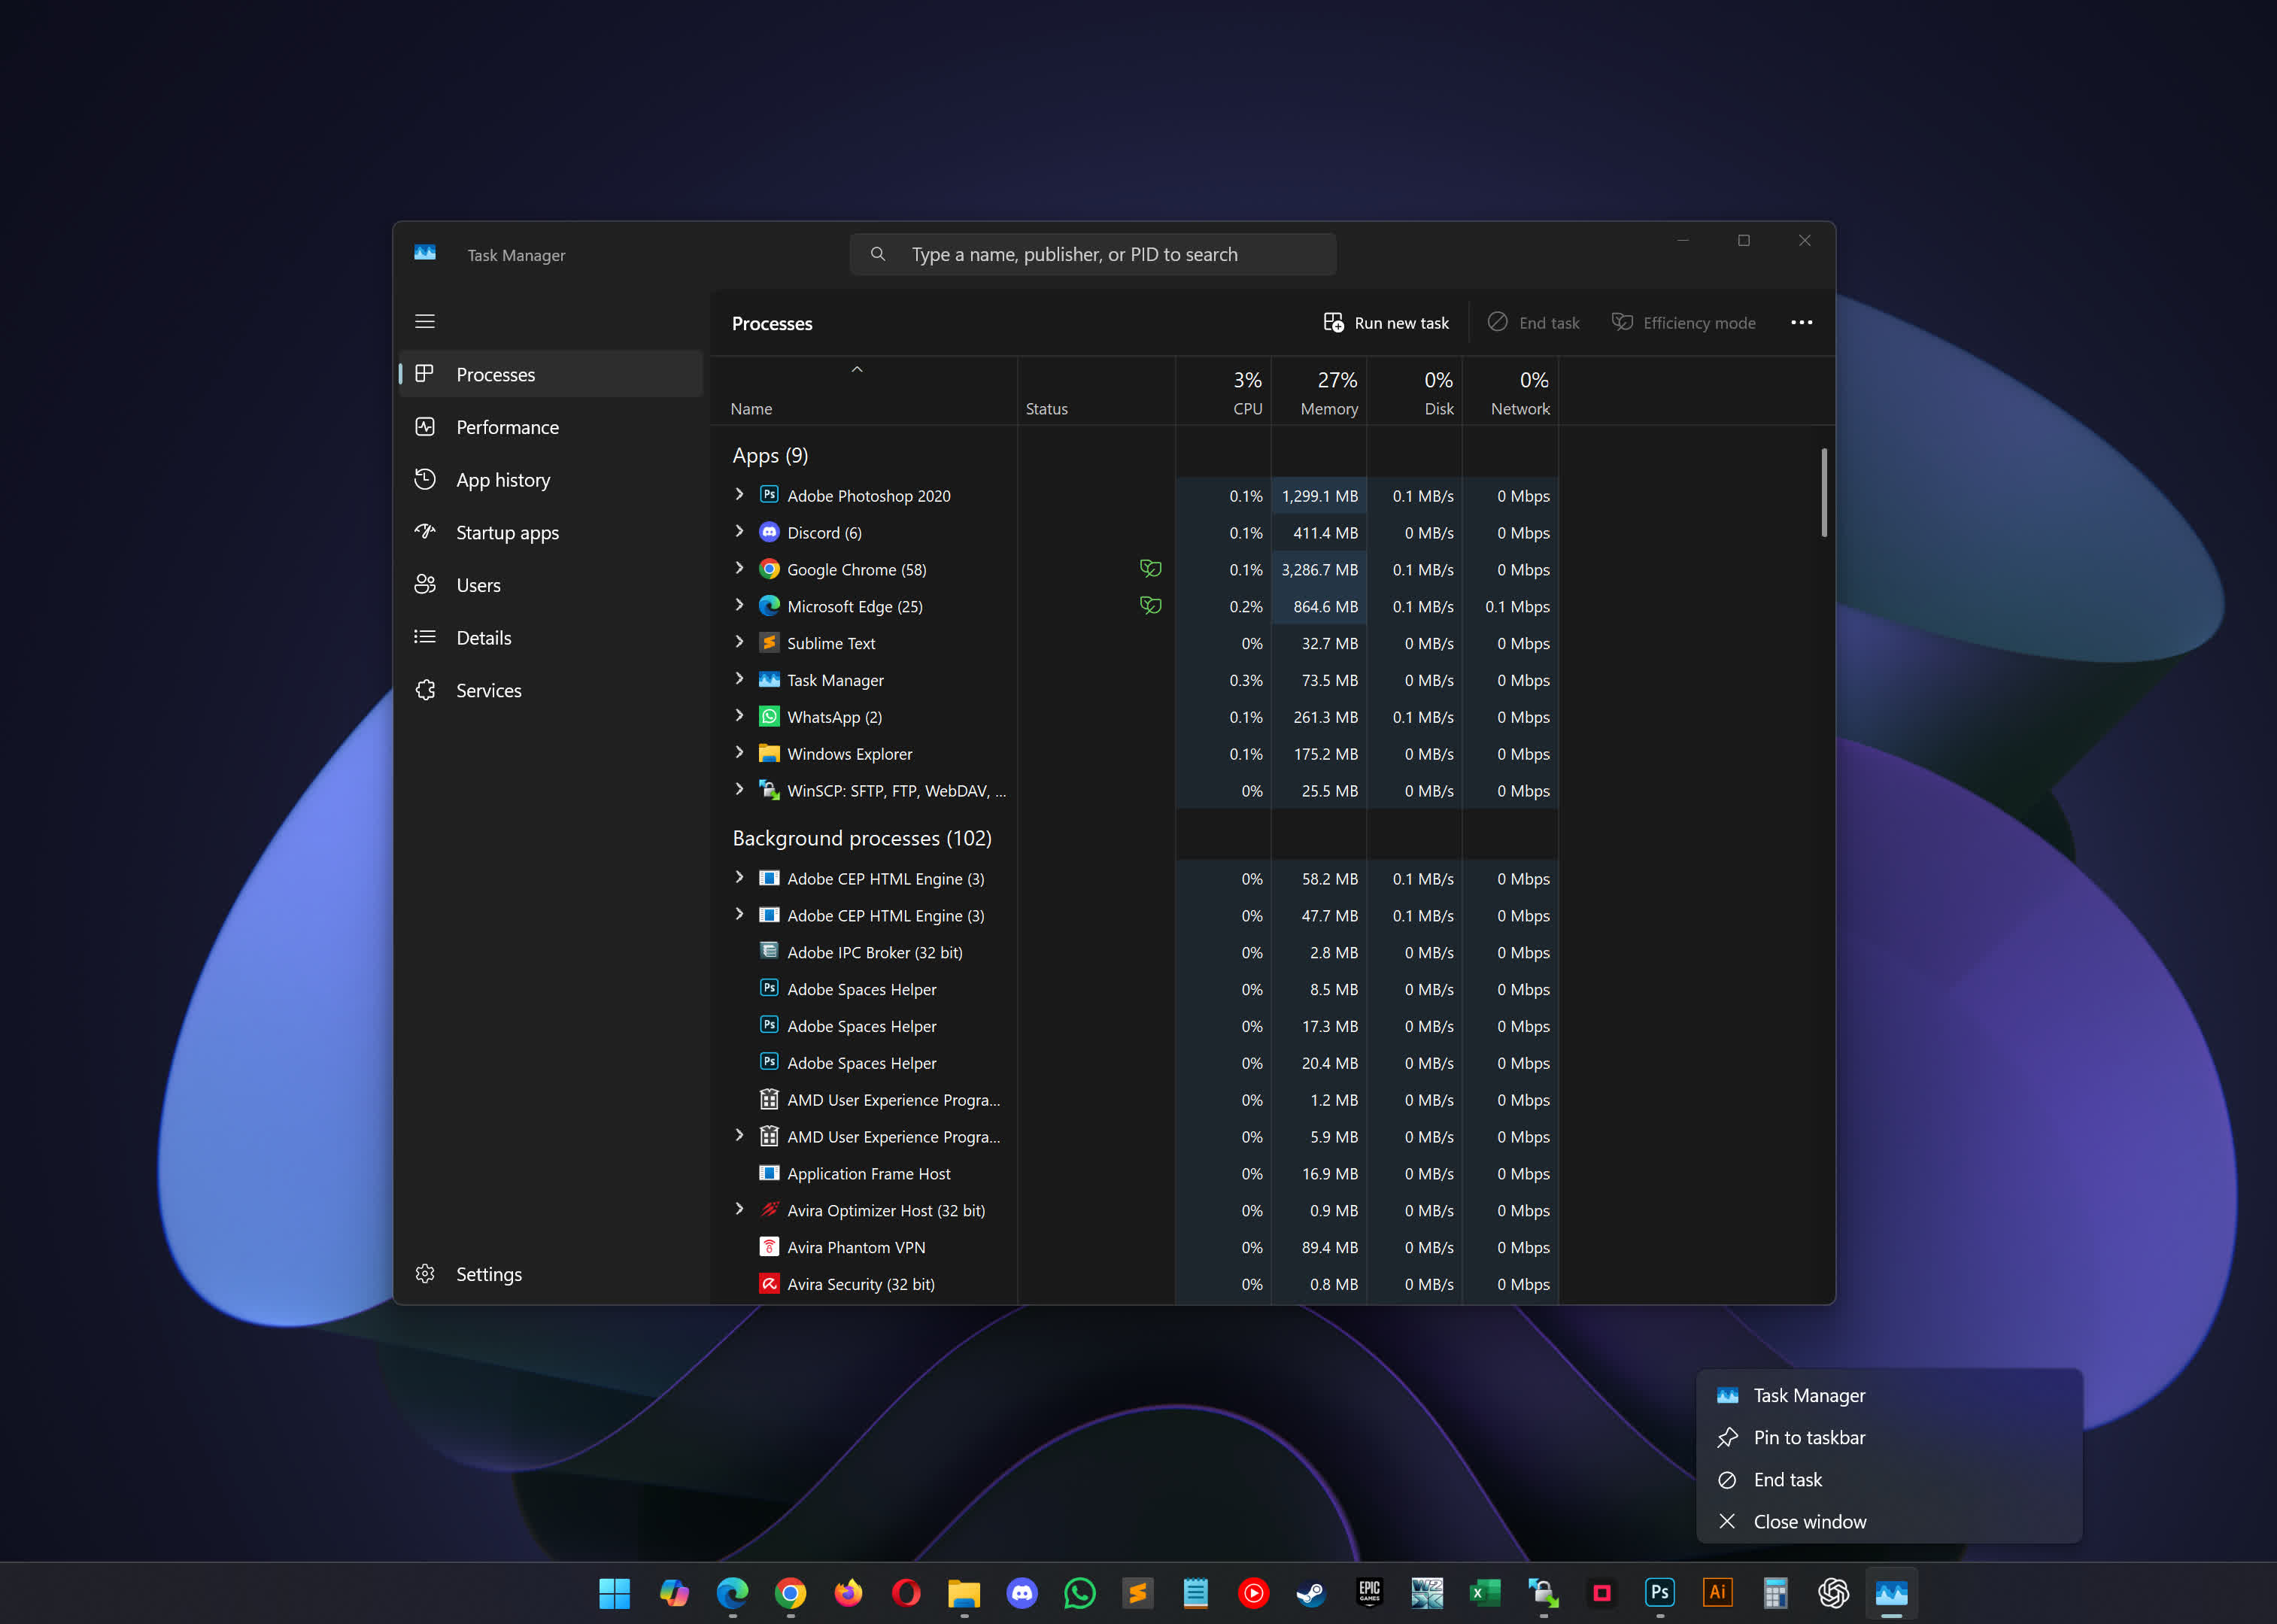Image resolution: width=2277 pixels, height=1624 pixels.
Task: Open Settings gear in Task Manager
Action: tap(425, 1274)
